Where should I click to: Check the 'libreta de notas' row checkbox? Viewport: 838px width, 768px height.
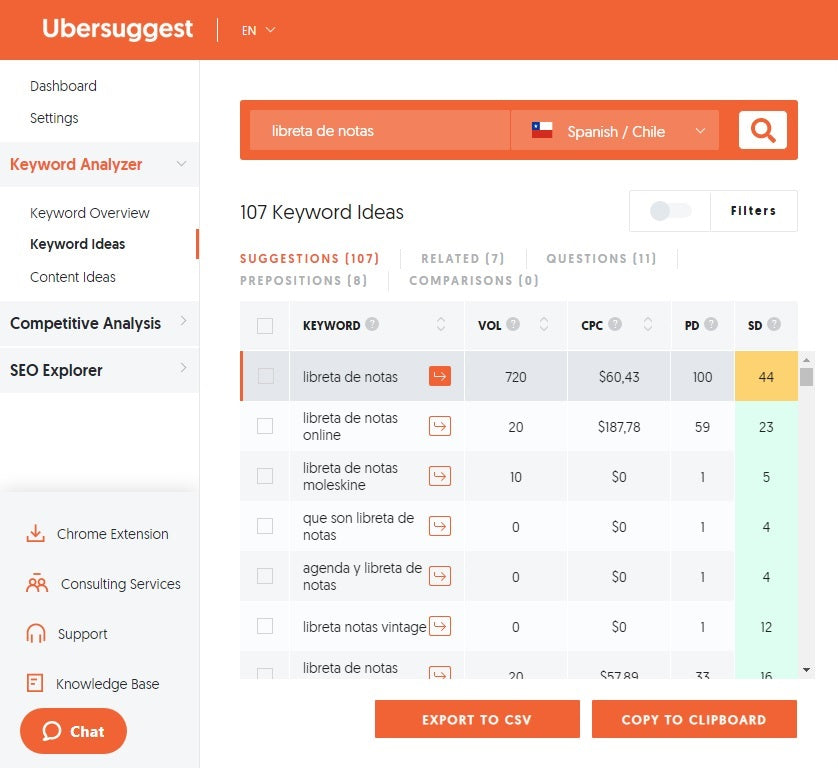266,376
